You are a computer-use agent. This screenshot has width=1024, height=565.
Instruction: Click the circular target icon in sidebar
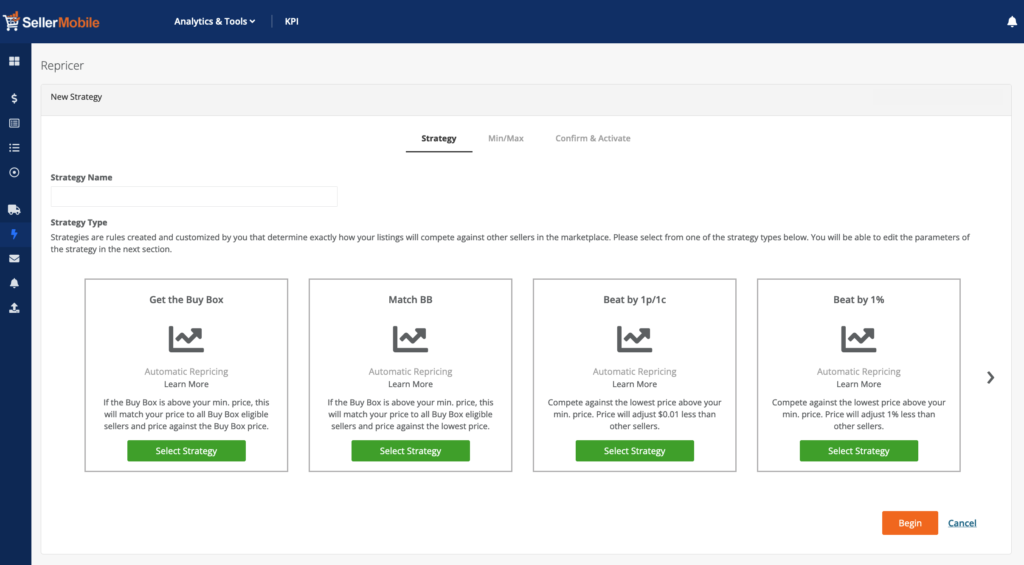[x=14, y=172]
